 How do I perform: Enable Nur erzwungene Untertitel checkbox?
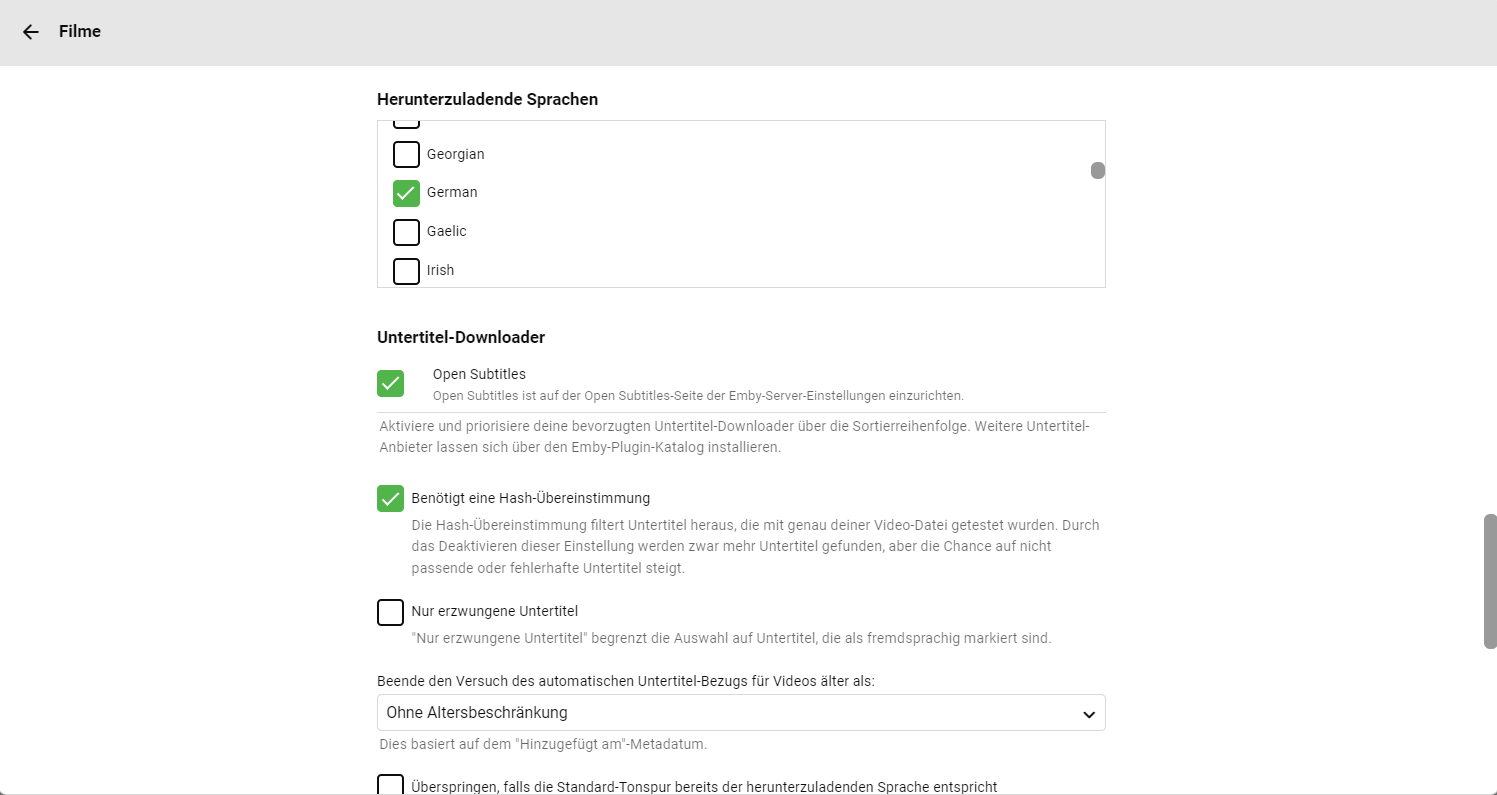[390, 612]
